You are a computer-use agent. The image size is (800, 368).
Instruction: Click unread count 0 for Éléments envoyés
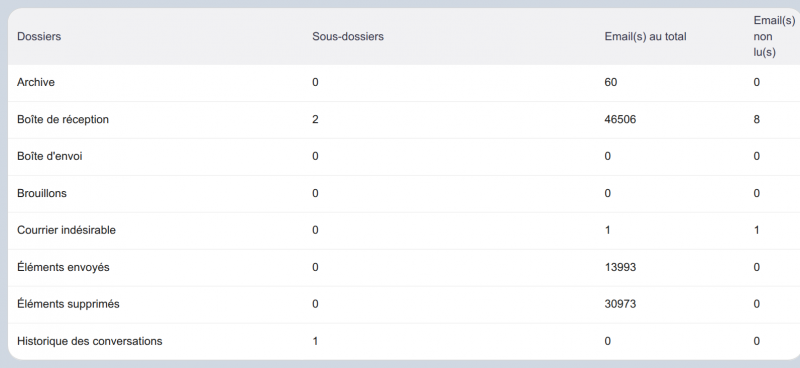tap(757, 267)
